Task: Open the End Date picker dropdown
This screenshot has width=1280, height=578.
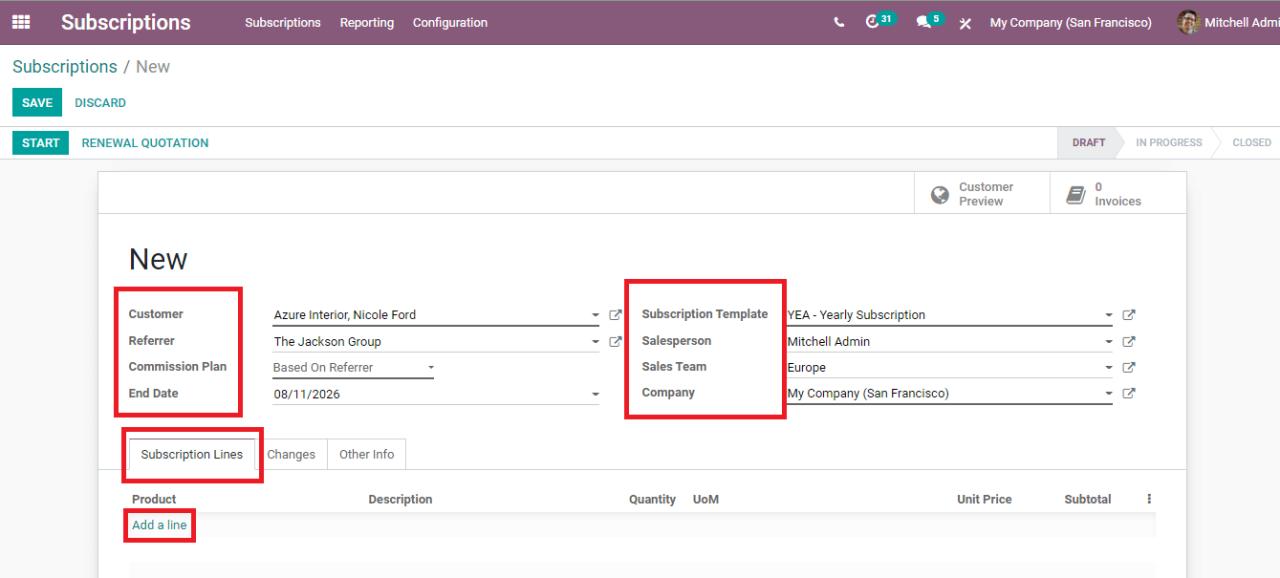Action: pos(596,394)
